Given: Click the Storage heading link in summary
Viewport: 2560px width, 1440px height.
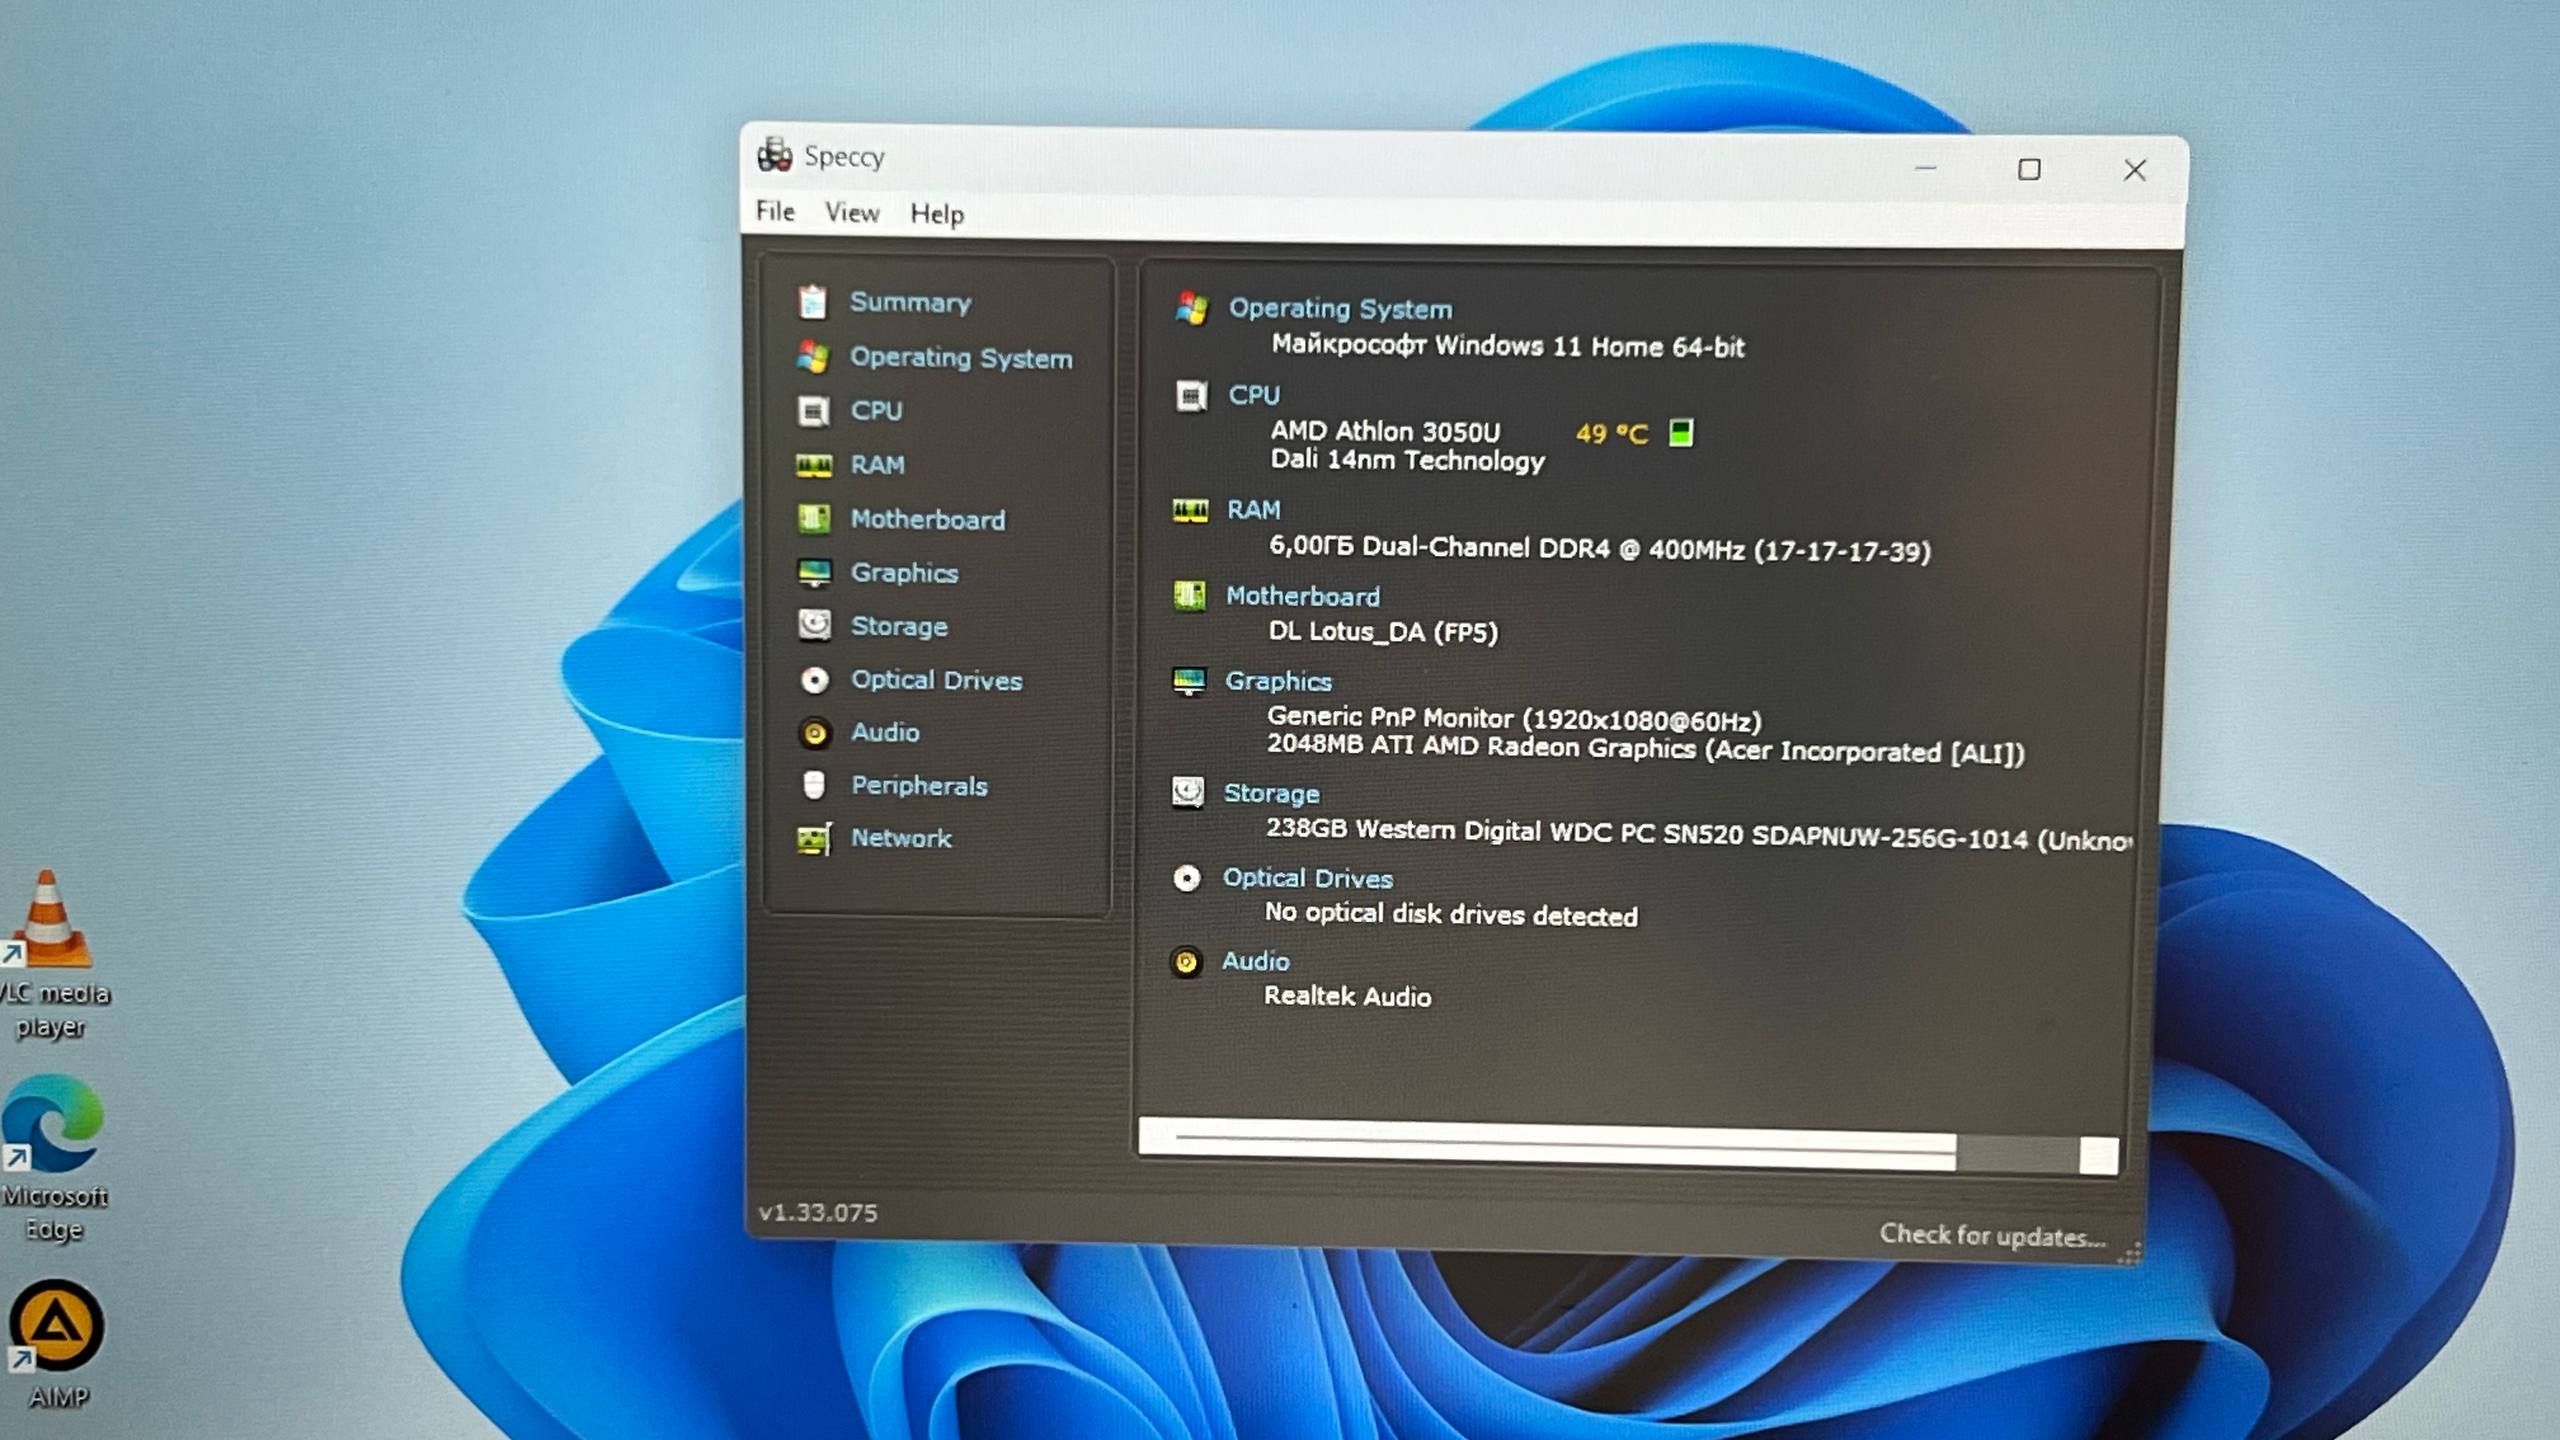Looking at the screenshot, I should (1271, 794).
